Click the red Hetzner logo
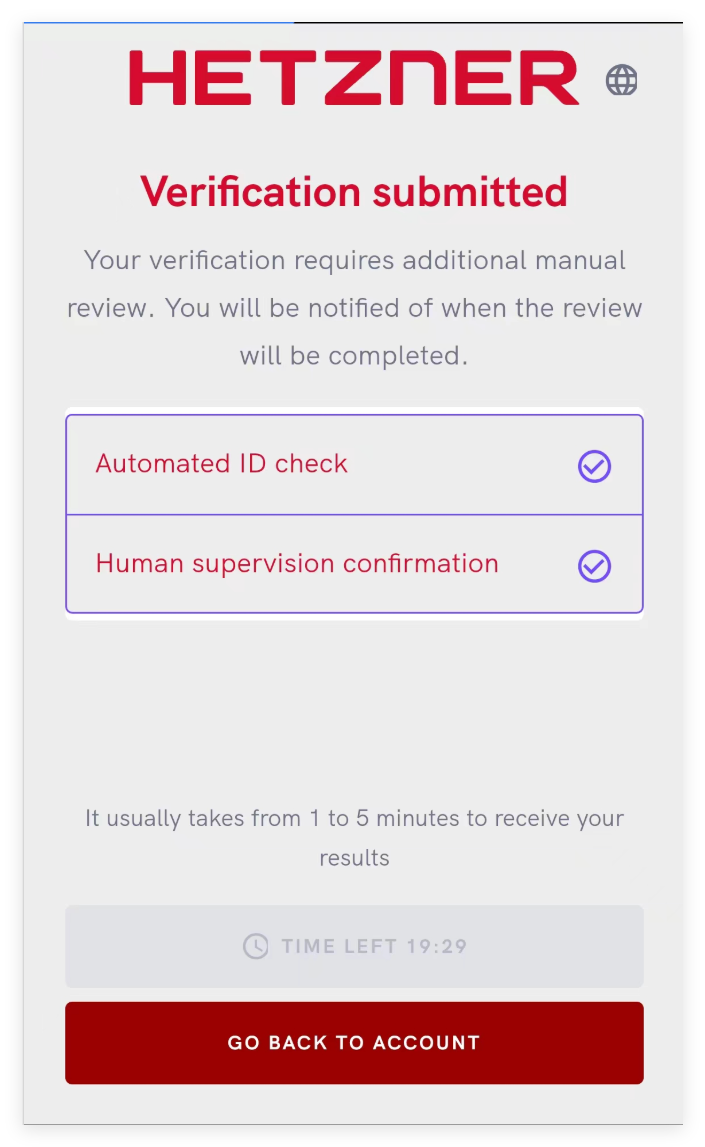 (x=354, y=79)
